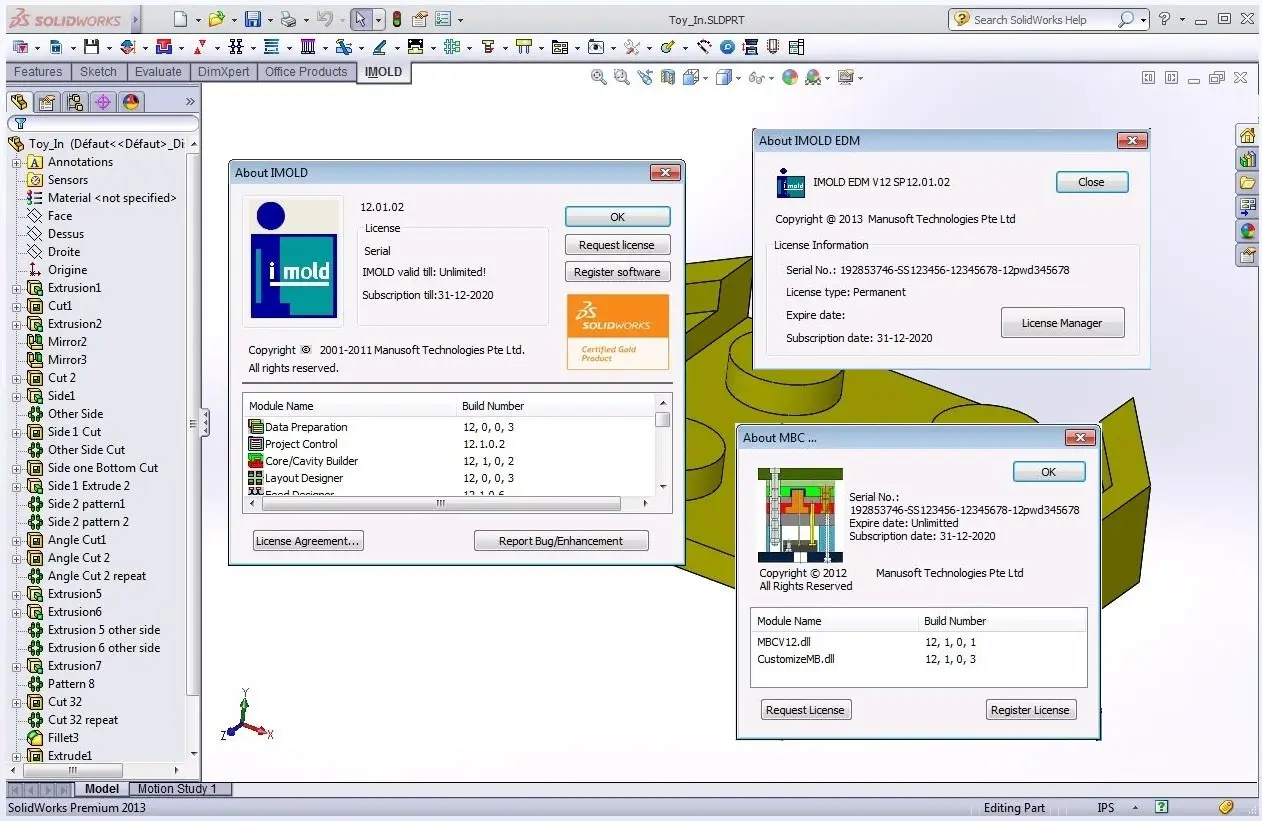
Task: Activate the Select cursor tool
Action: click(361, 19)
